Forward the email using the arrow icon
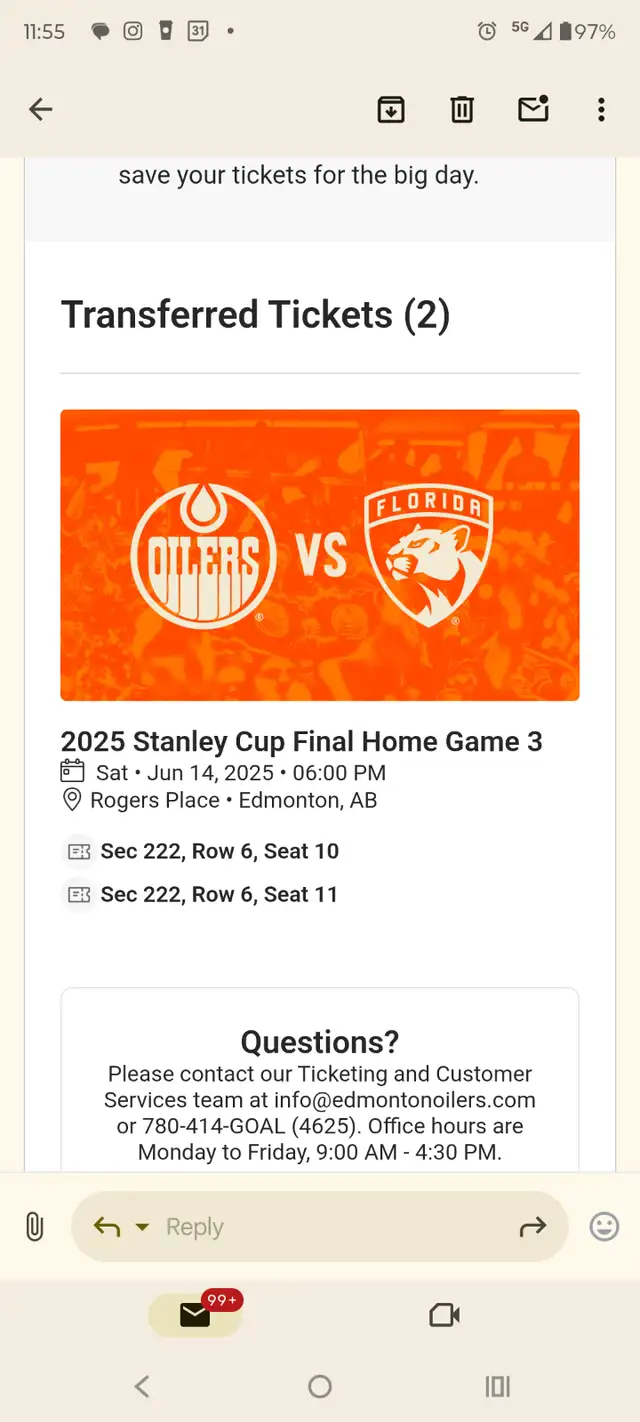This screenshot has height=1422, width=640. click(533, 1227)
